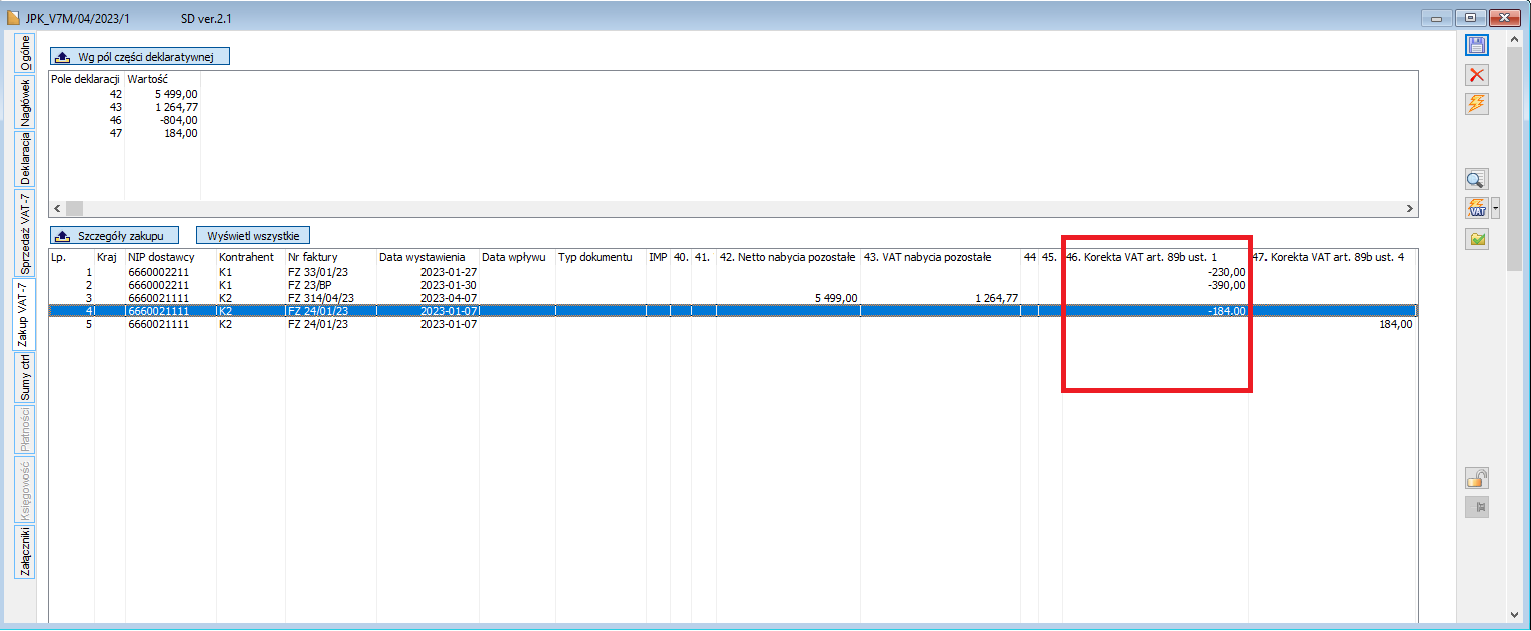Switch to the Ogólne side tab

[24, 52]
